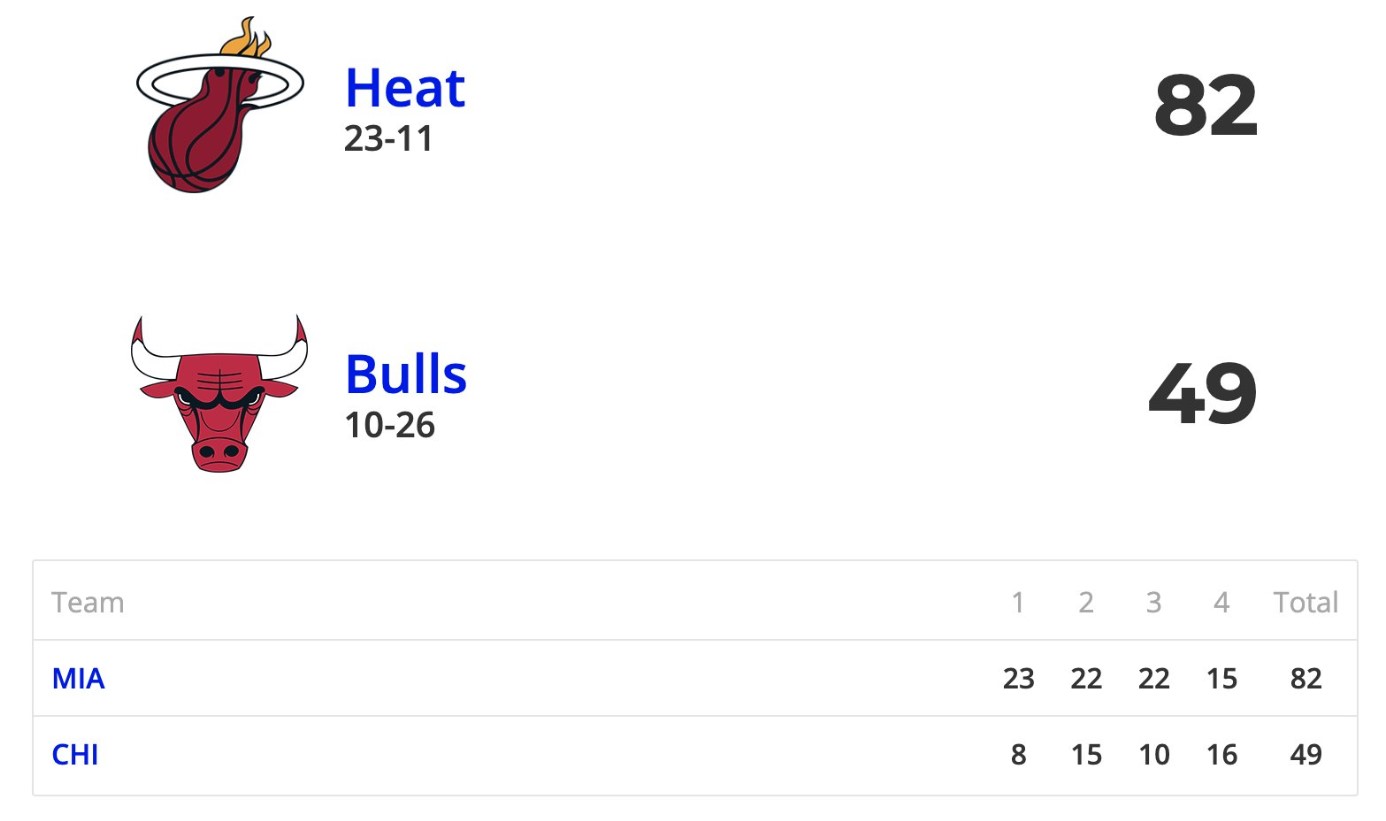Select the MIA abbreviation link in table
This screenshot has height=821, width=1386.
pos(78,678)
